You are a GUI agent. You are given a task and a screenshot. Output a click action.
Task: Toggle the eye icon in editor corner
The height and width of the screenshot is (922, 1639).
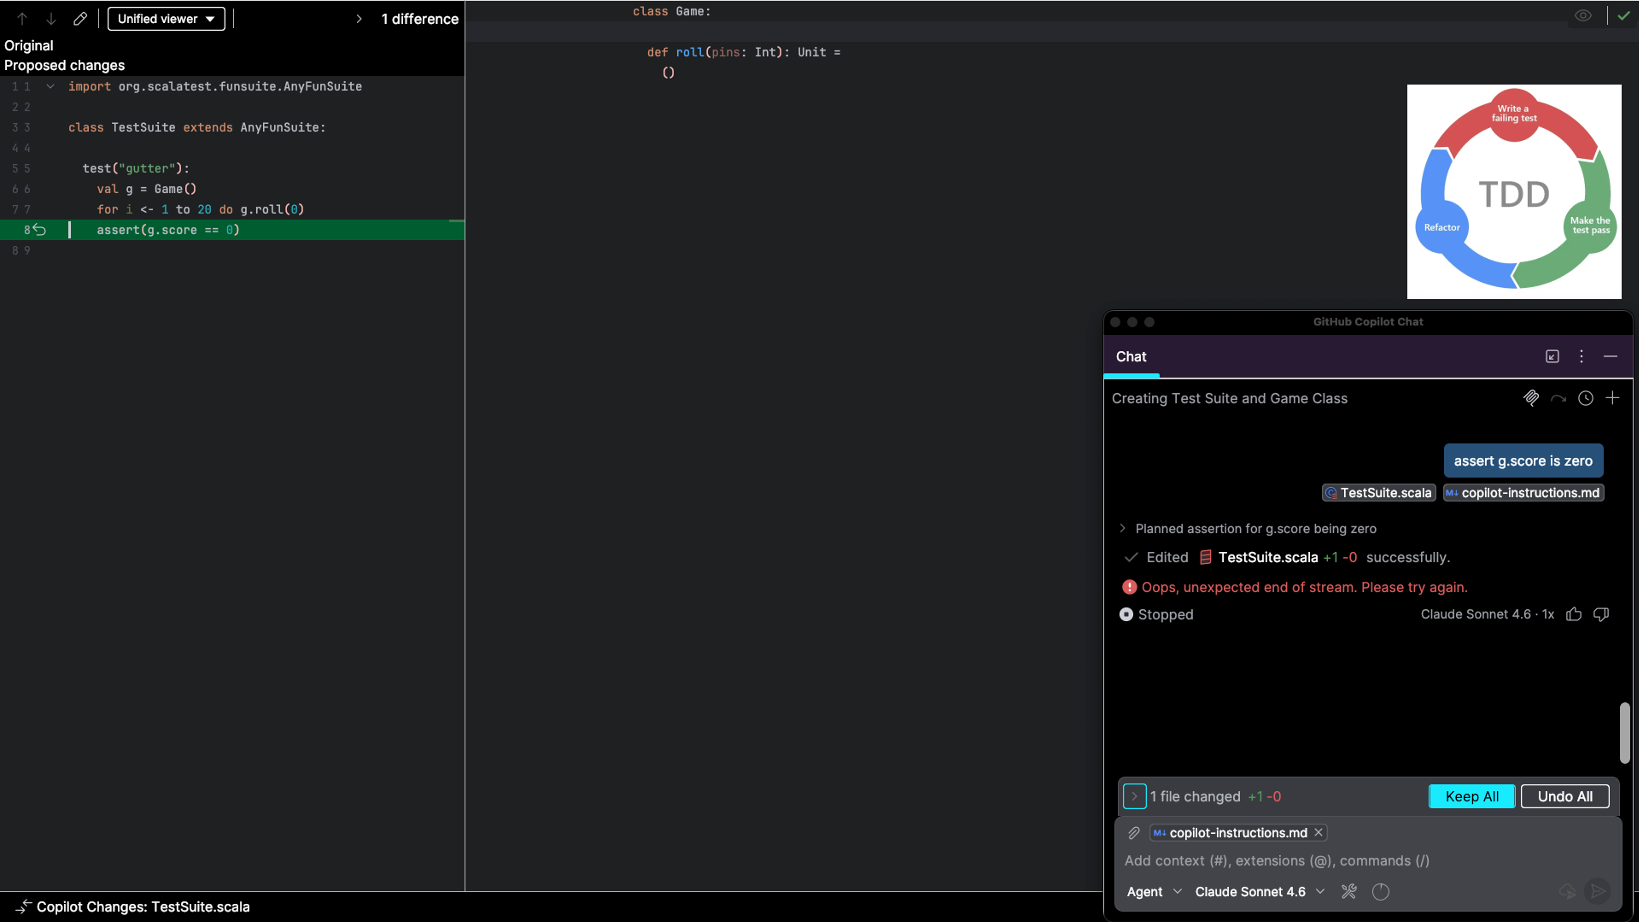tap(1582, 16)
